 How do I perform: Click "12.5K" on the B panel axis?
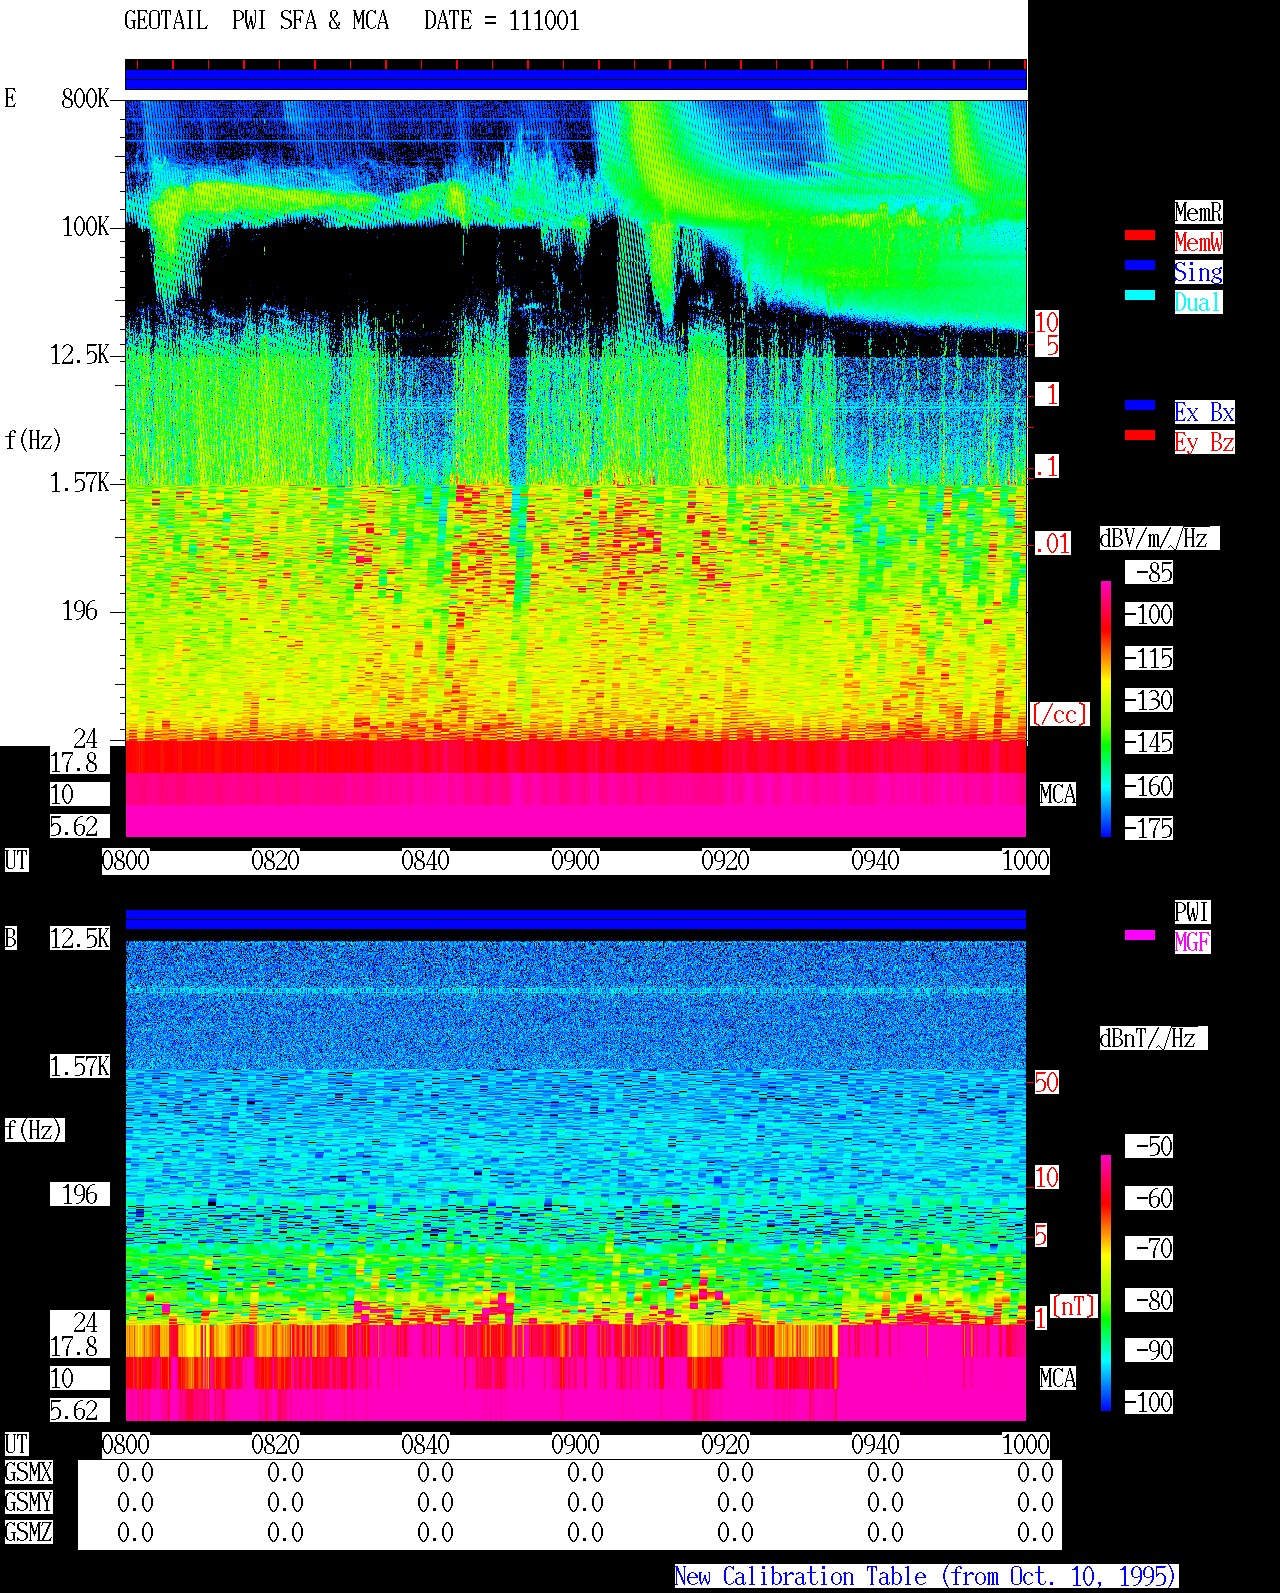coord(80,939)
